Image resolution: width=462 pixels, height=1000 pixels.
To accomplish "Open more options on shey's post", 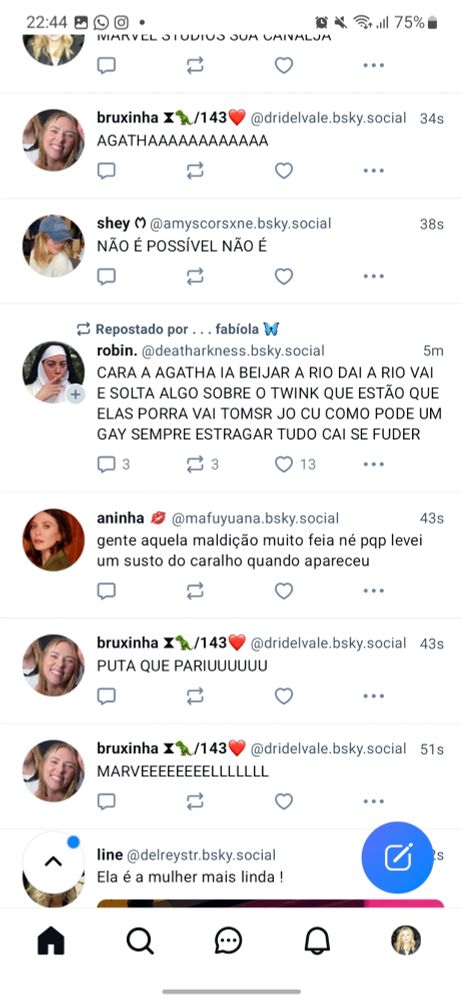I will click(x=373, y=276).
